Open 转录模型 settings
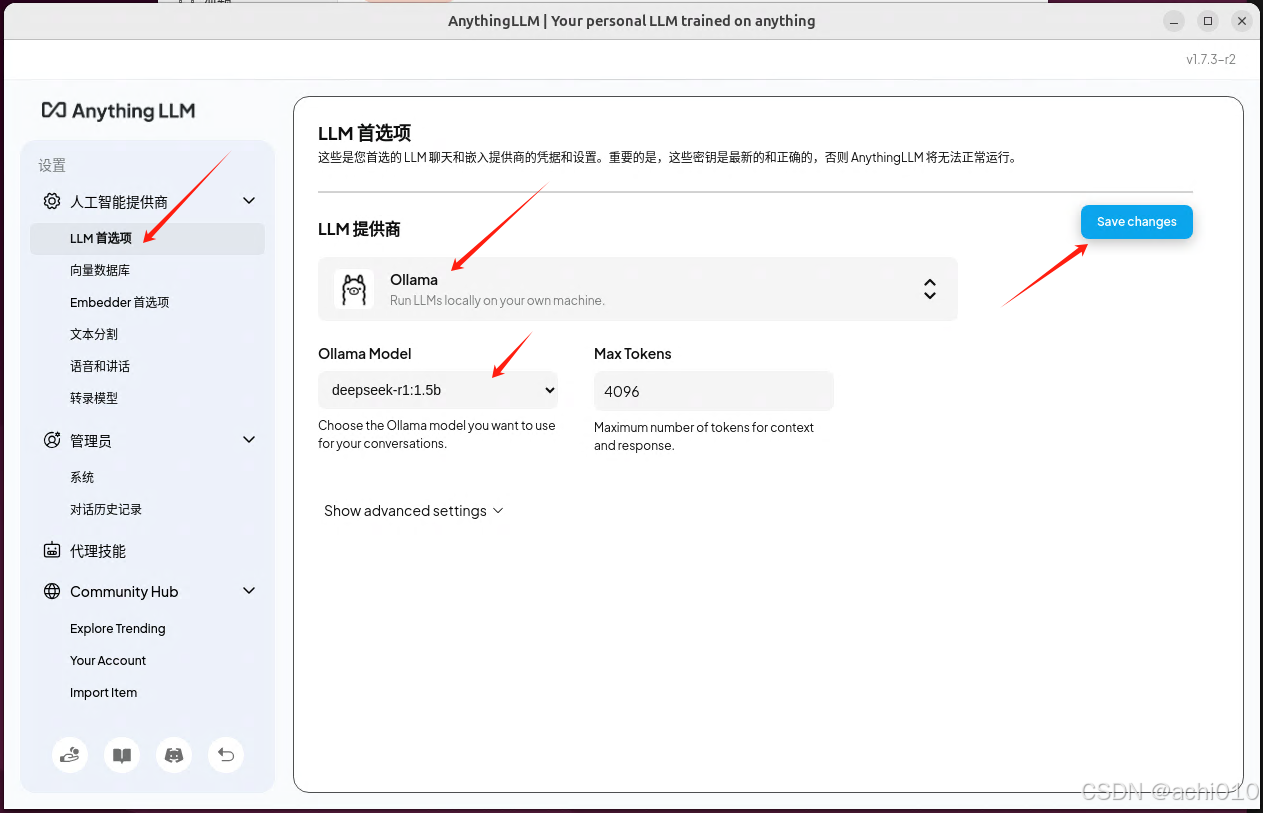 94,398
